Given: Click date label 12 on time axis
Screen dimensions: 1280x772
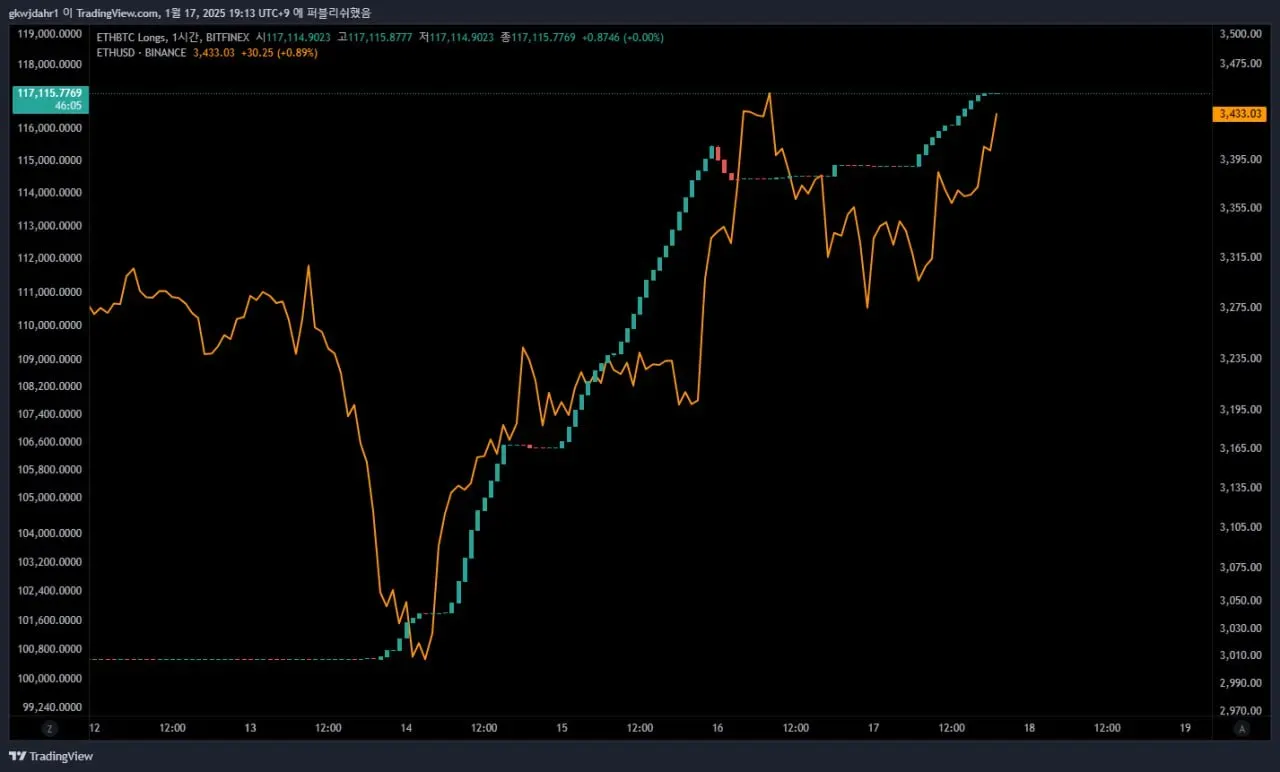Looking at the screenshot, I should (94, 728).
